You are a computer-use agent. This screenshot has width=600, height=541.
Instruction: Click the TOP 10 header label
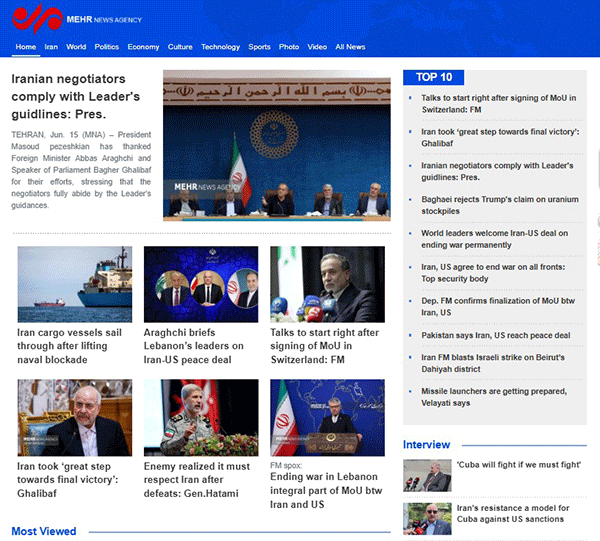point(434,77)
